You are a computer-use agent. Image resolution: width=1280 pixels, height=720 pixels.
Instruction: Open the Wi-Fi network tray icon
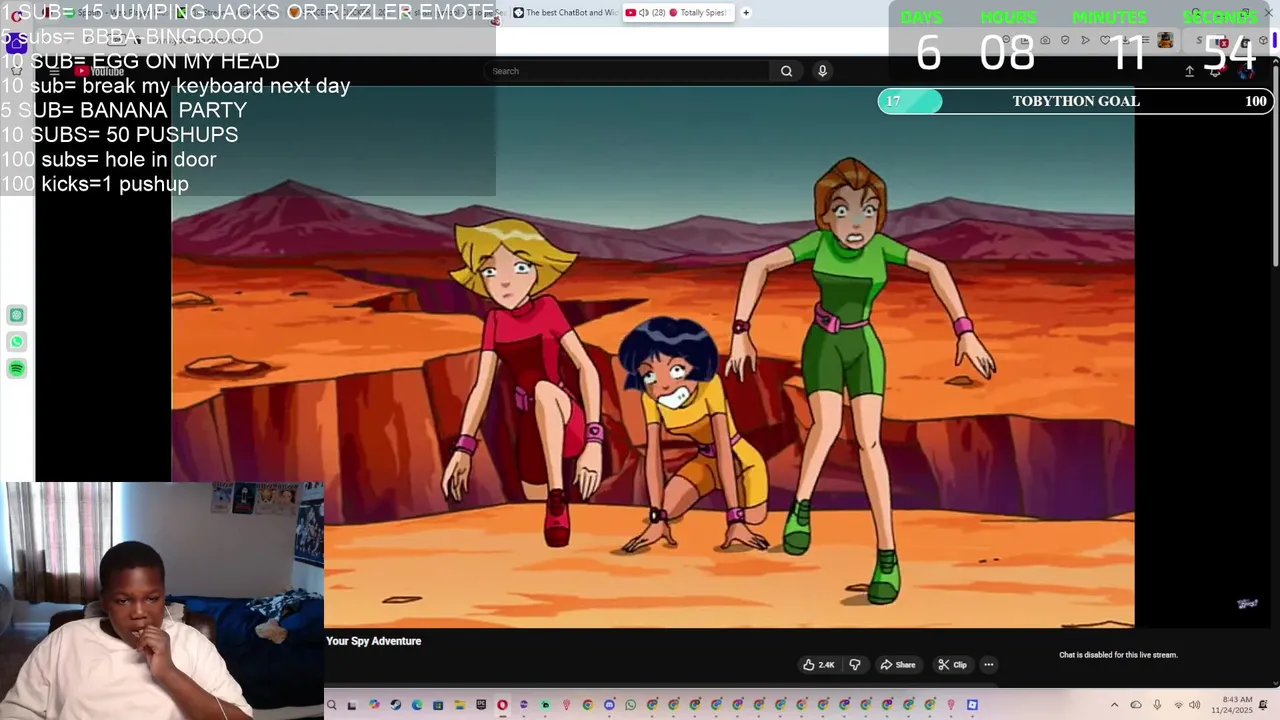(x=1178, y=705)
